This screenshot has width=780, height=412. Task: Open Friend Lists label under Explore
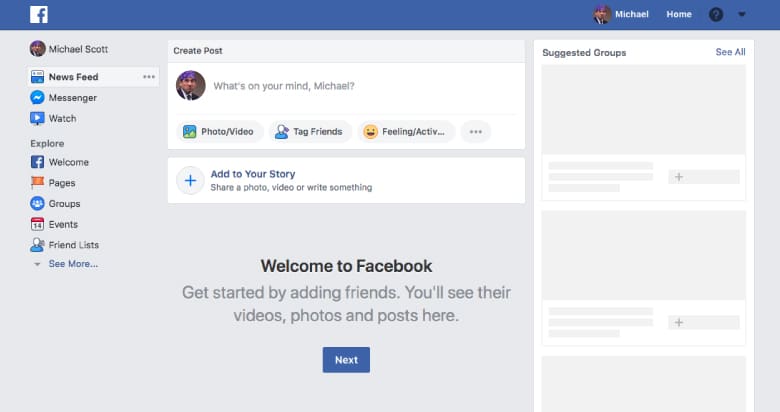(x=74, y=245)
